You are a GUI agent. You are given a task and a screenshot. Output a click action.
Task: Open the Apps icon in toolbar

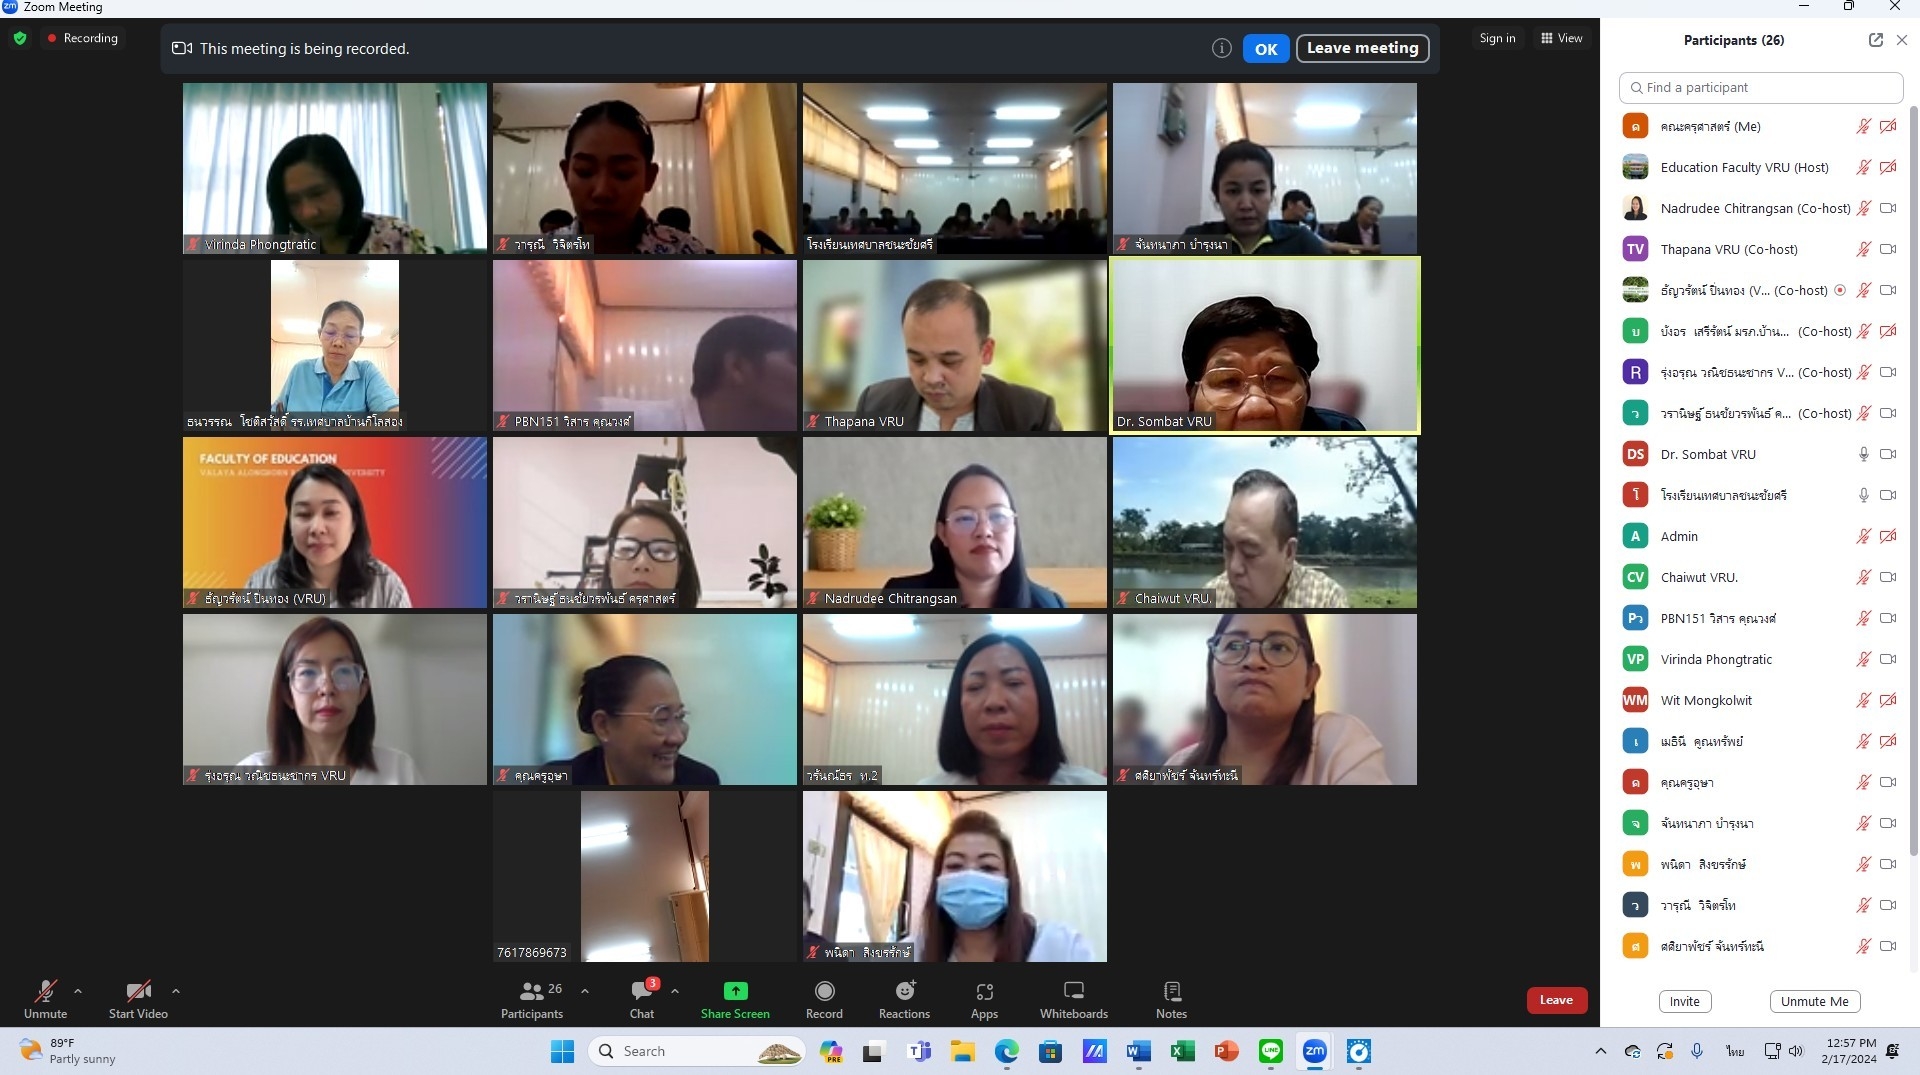coord(984,991)
